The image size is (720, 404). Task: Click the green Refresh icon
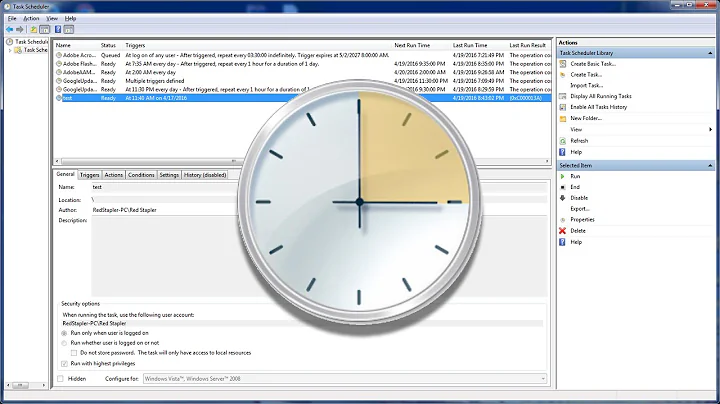[563, 141]
